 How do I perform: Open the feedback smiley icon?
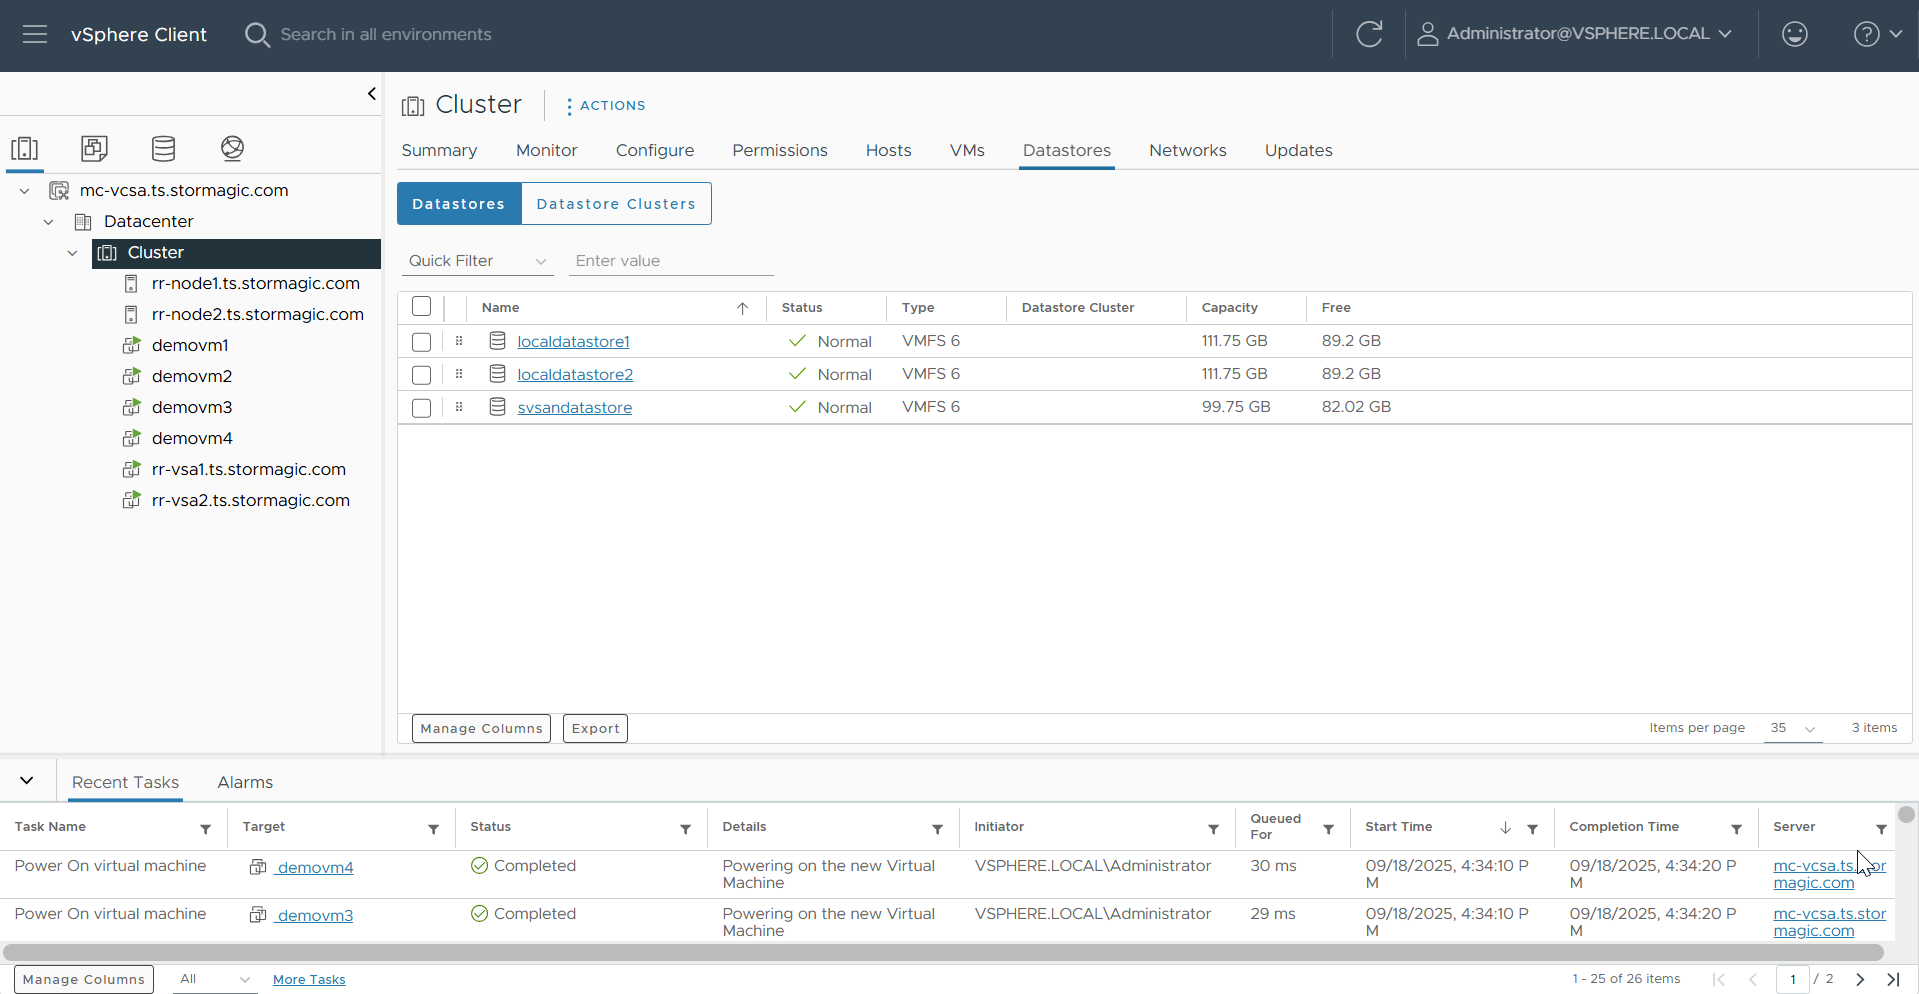click(1795, 34)
